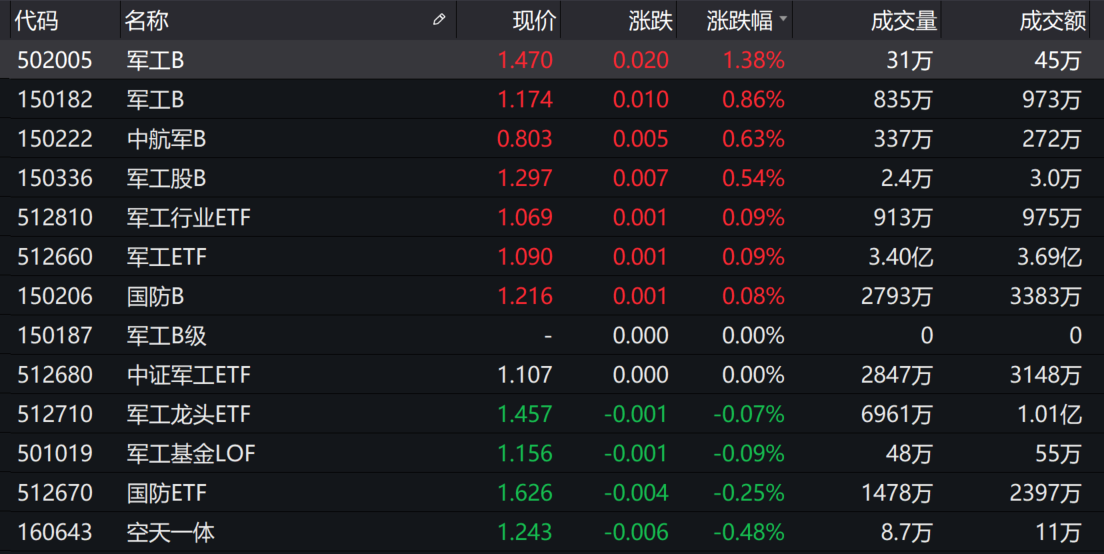Select the row with code 502005
This screenshot has height=554, width=1104.
55,60
